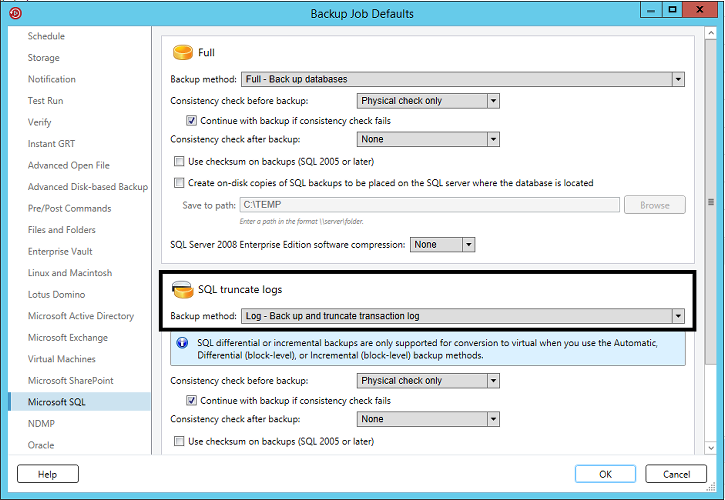Screen dimensions: 725x500
Task: Select Microsoft SQL category
Action: 80,402
